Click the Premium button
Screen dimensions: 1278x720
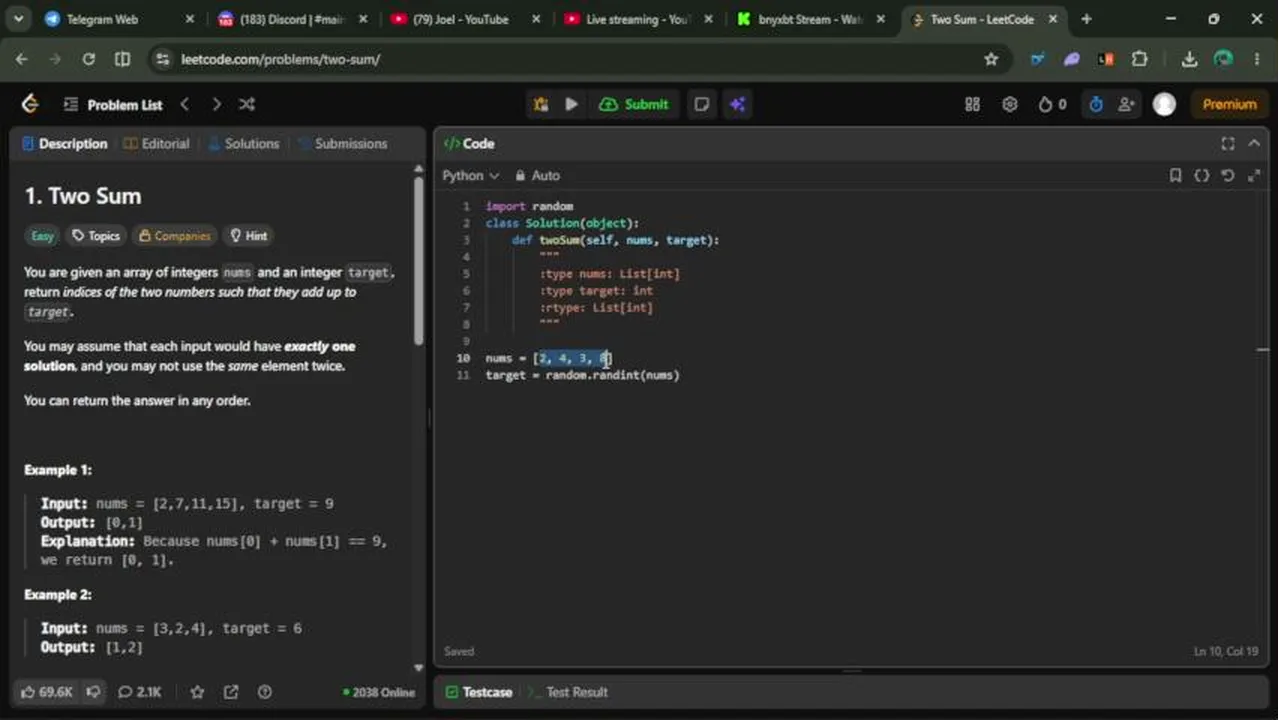[1229, 104]
